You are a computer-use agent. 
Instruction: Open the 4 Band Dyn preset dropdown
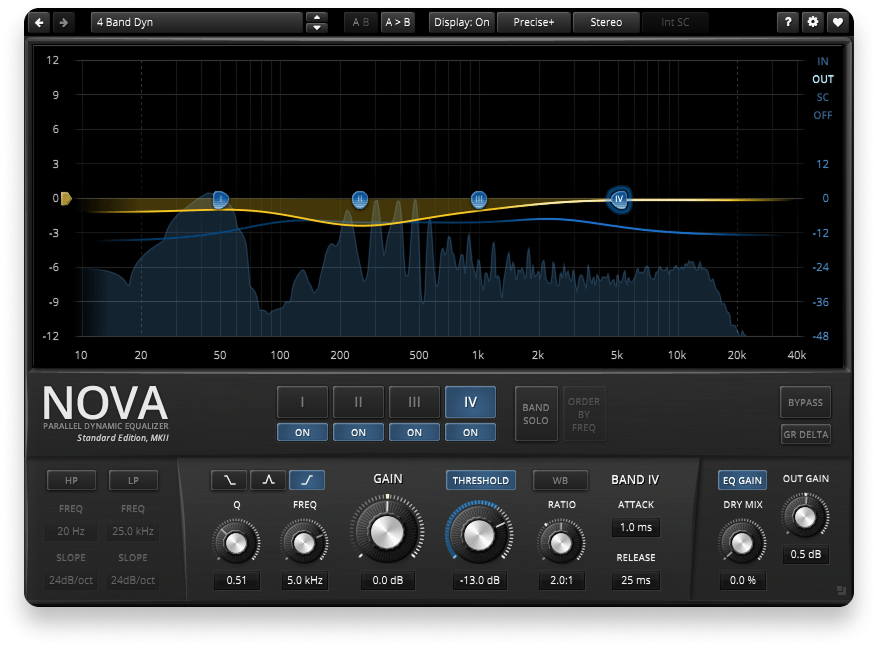tap(196, 22)
